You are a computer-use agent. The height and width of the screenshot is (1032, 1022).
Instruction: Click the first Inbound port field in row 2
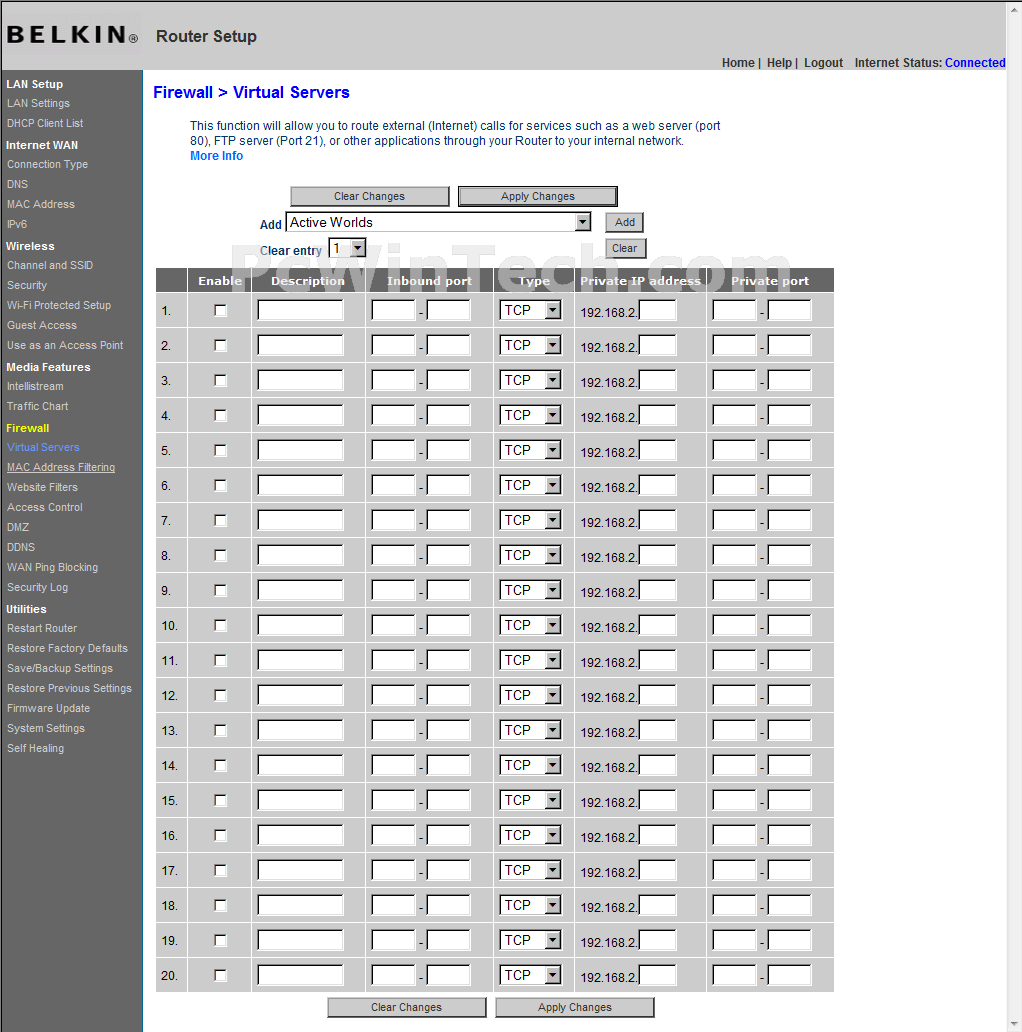pos(393,345)
